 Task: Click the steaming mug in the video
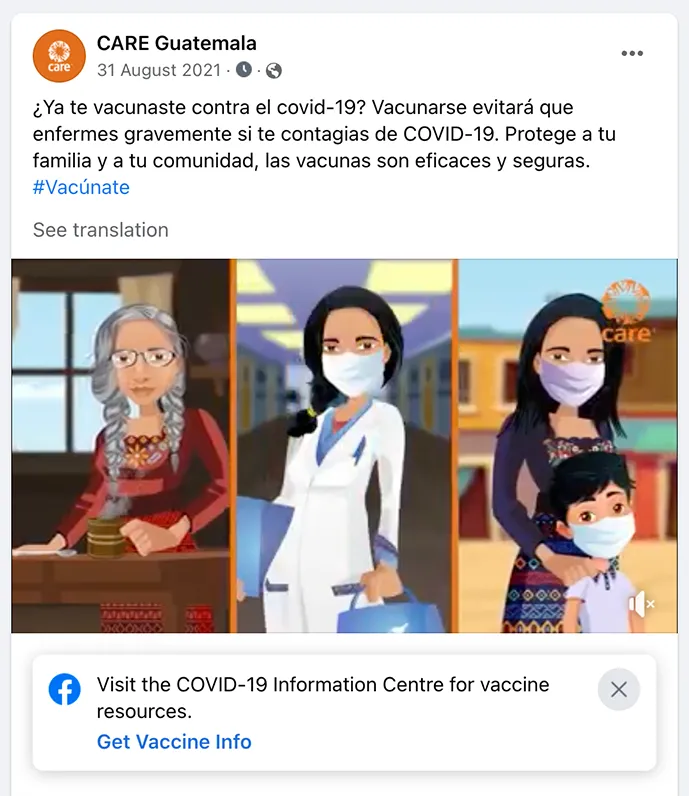click(106, 536)
